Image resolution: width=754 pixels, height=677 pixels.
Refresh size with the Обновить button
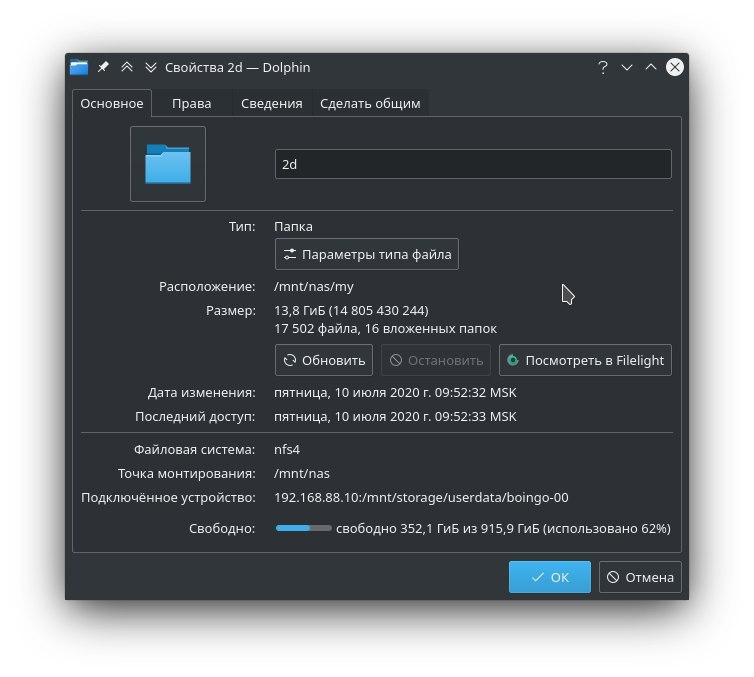324,360
